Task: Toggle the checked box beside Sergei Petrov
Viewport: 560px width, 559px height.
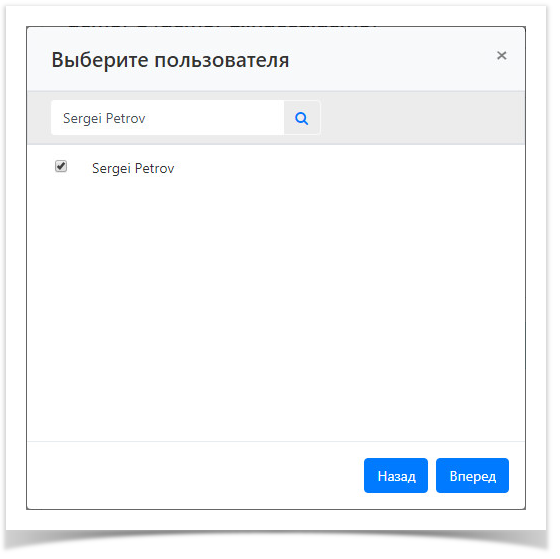Action: tap(61, 168)
